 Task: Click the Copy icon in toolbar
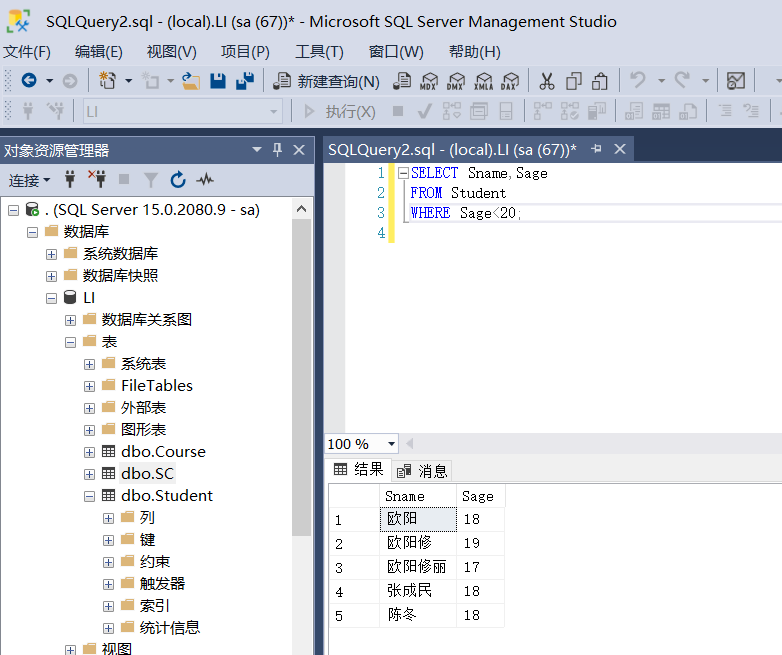click(x=574, y=80)
